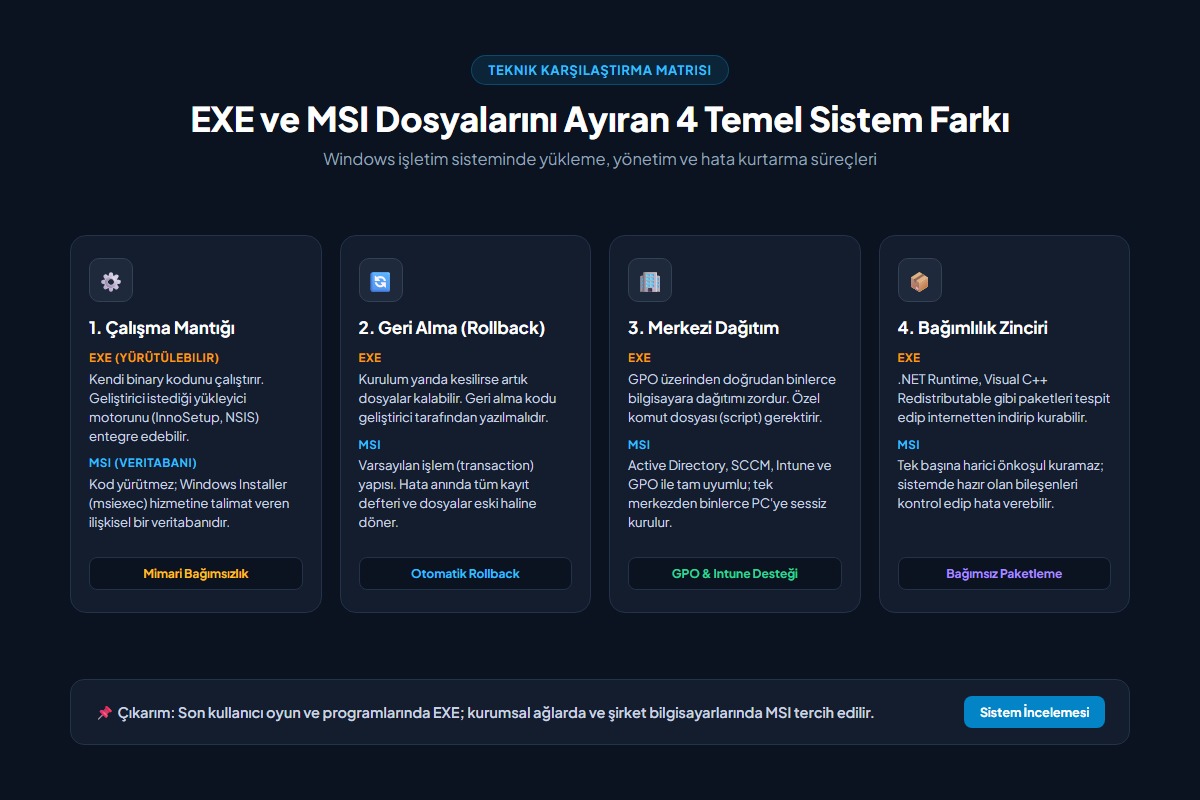
Task: Click the MSI label in Merkezi Dağıtım card
Action: pos(639,444)
